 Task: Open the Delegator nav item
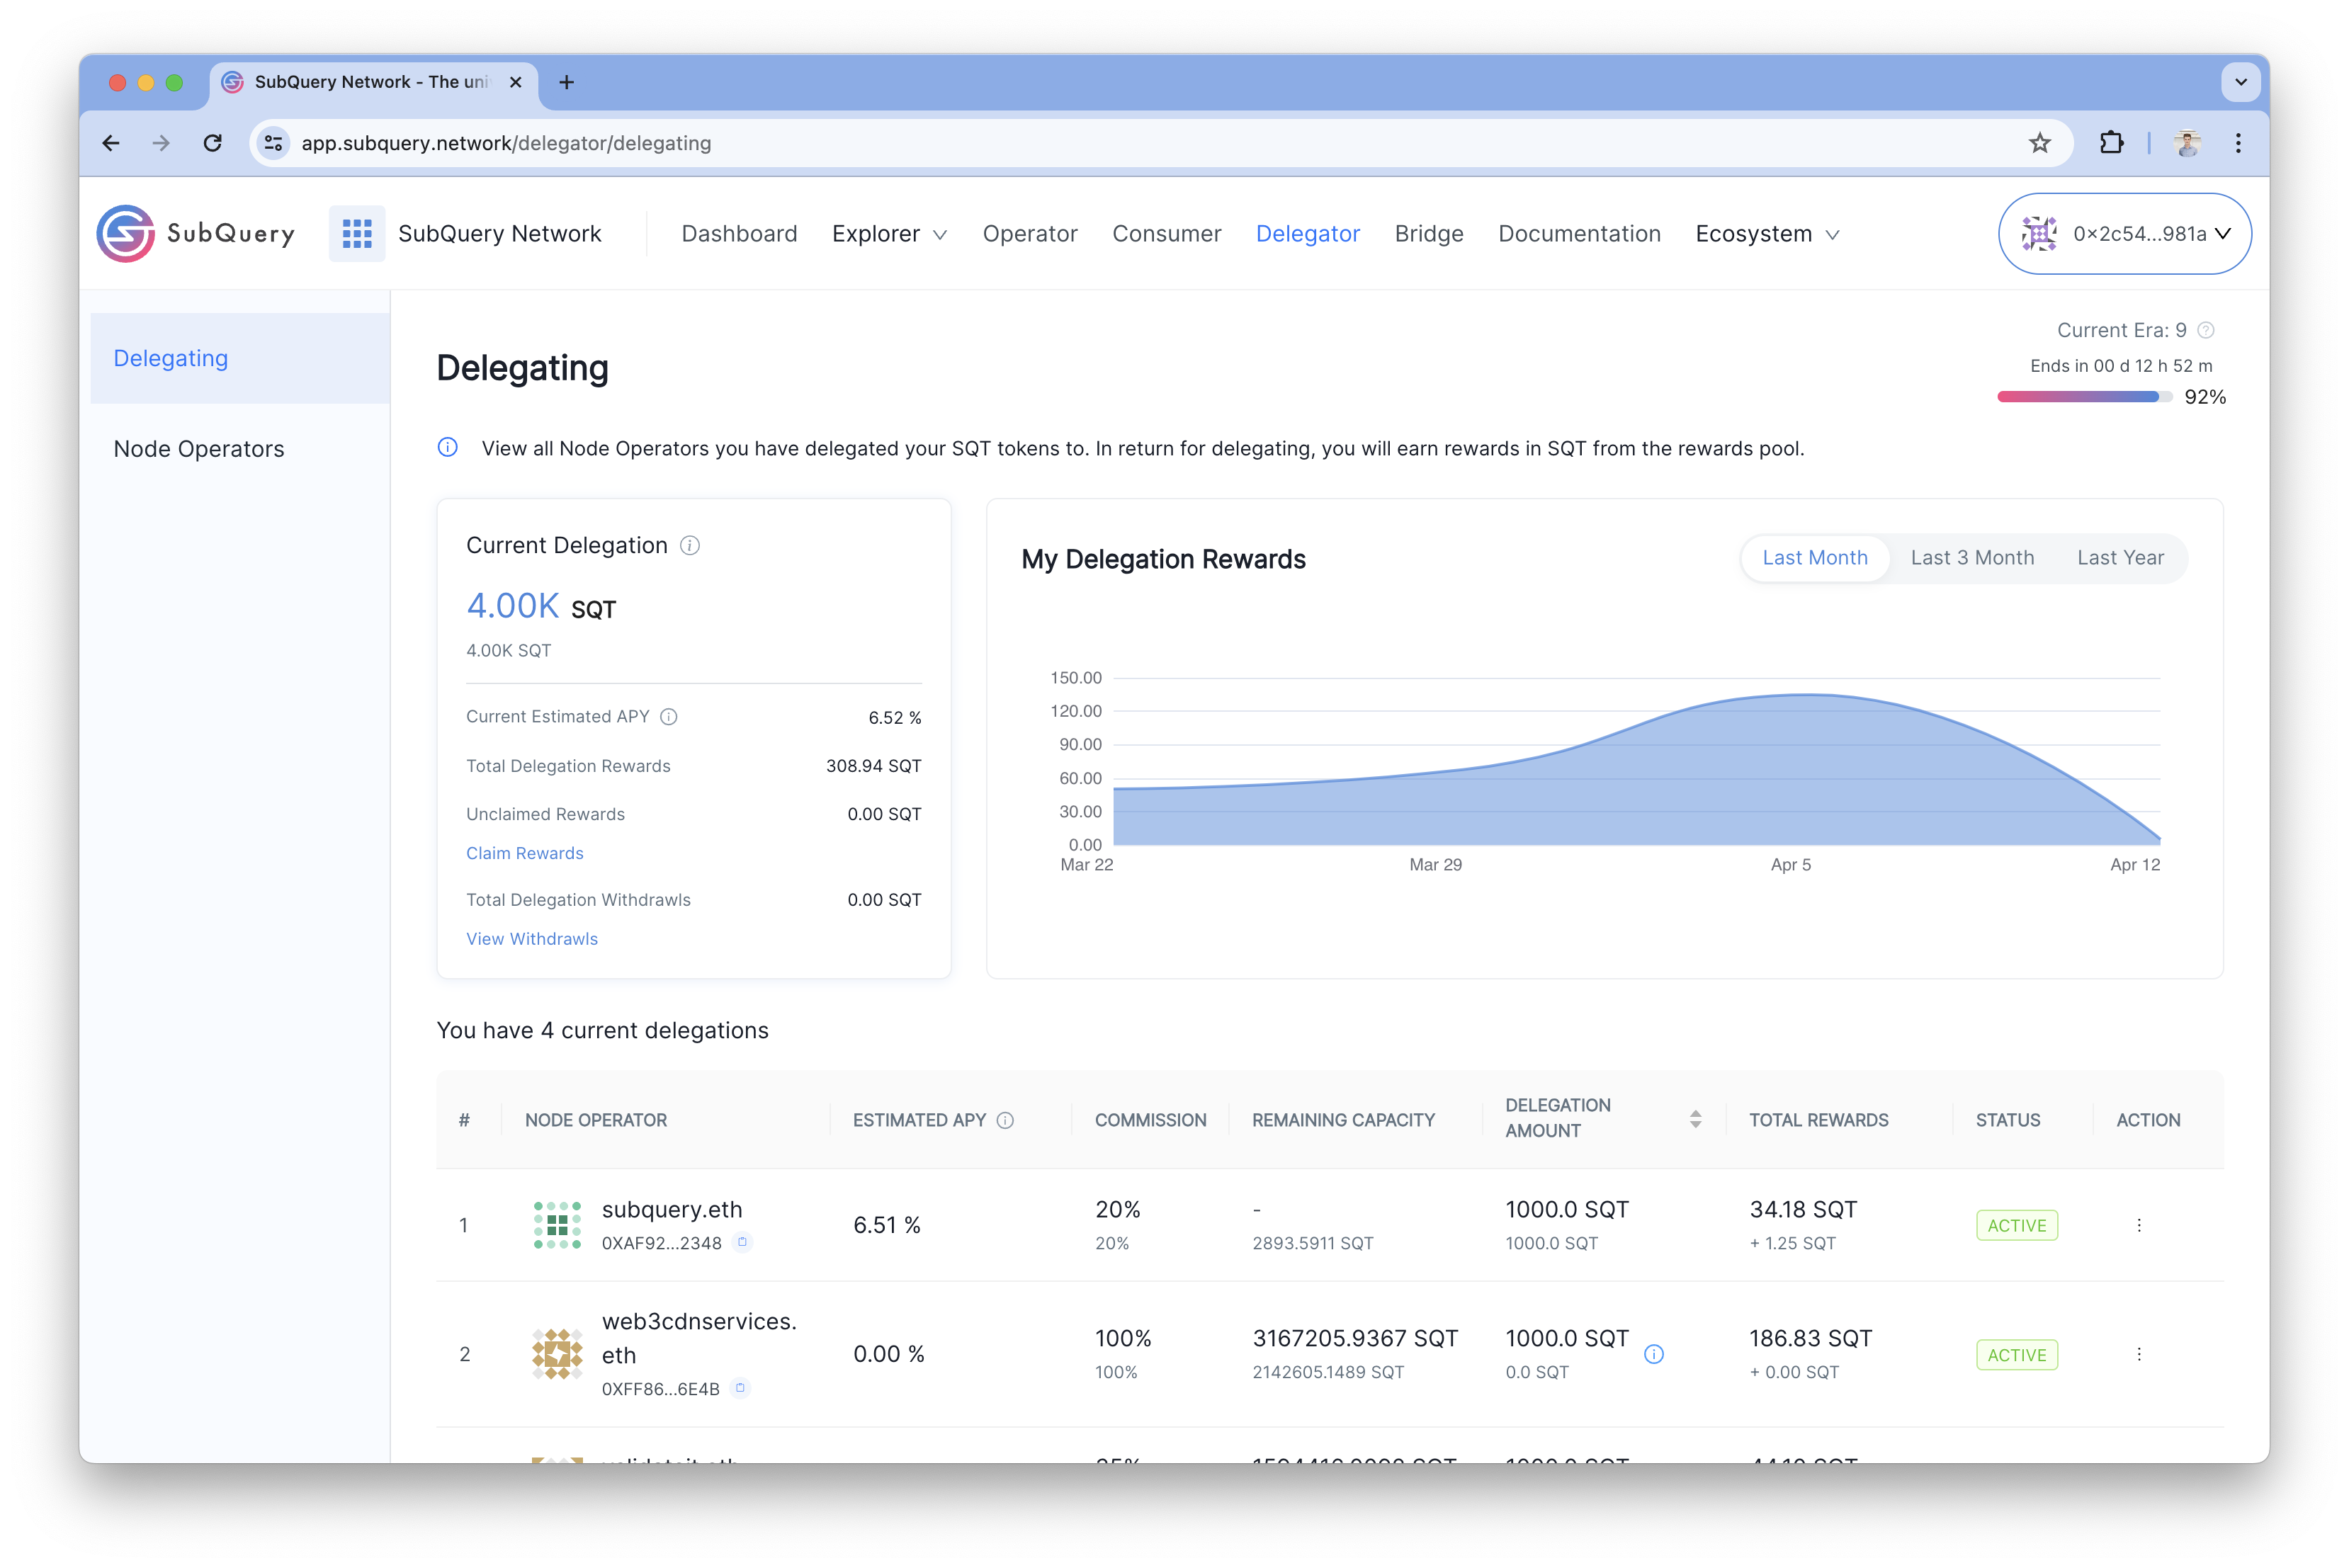(1308, 233)
